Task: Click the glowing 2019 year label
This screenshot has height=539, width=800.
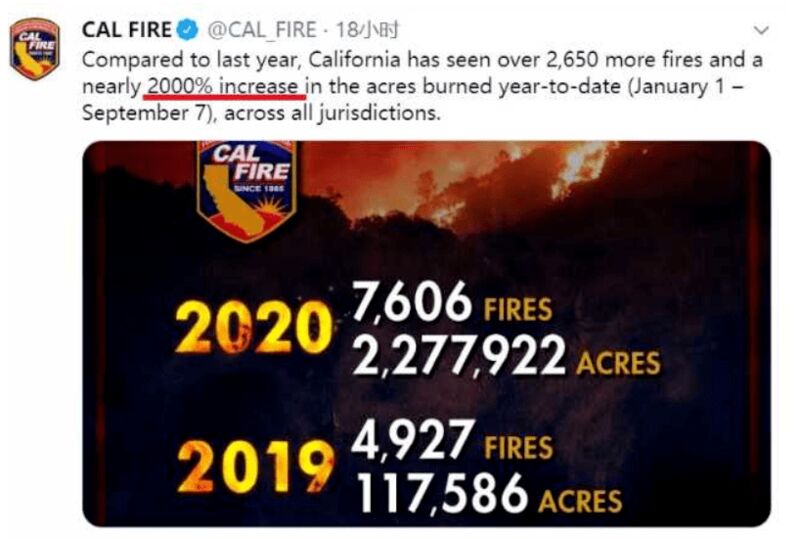Action: click(255, 467)
